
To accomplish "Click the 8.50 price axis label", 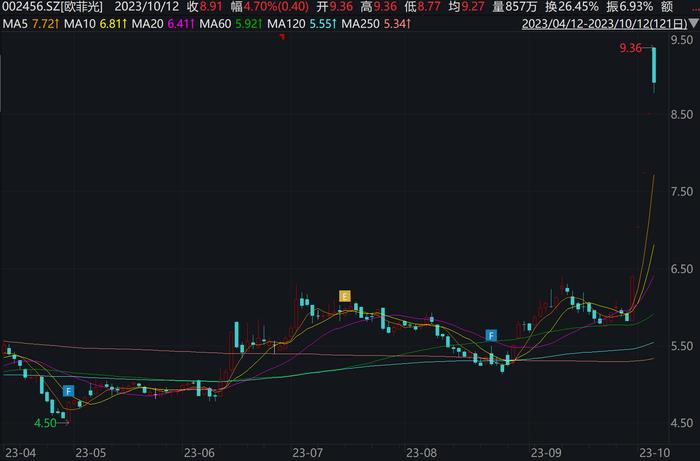I will pyautogui.click(x=682, y=114).
